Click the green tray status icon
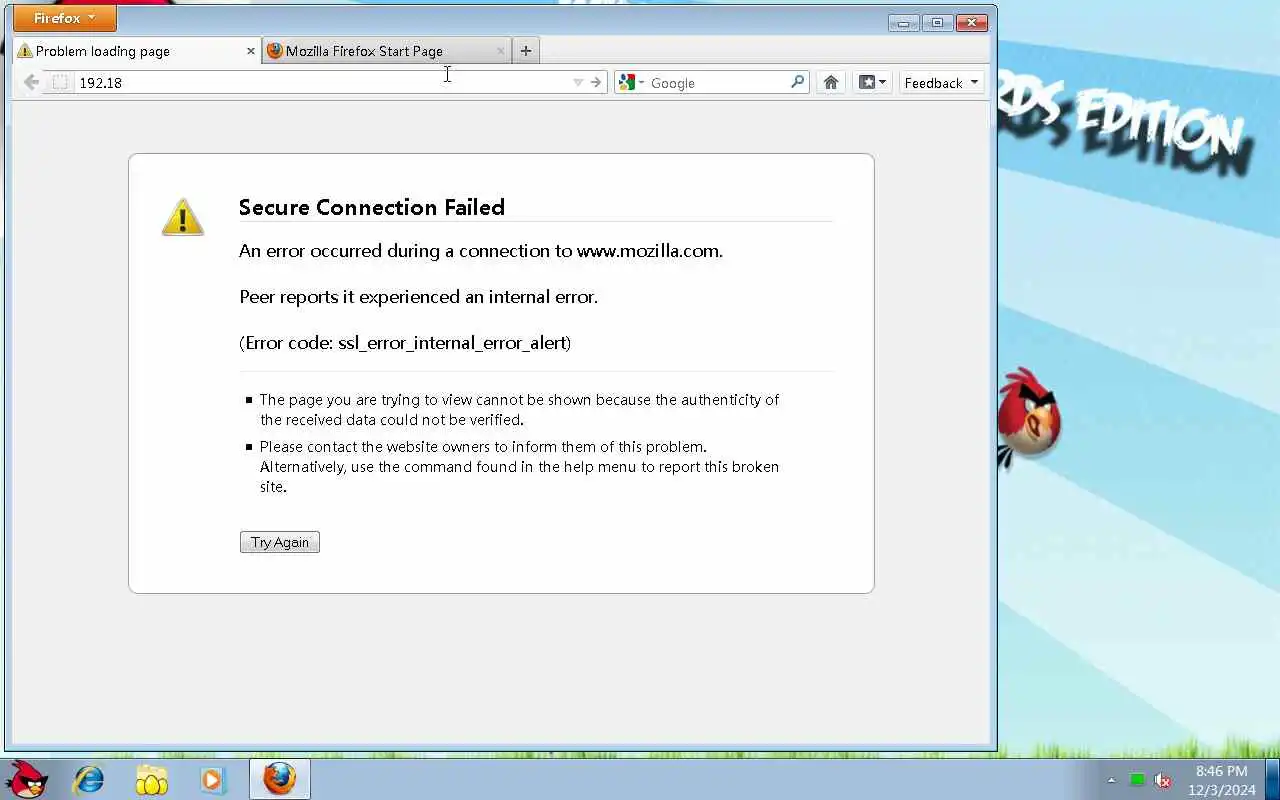Viewport: 1280px width, 800px height. pos(1137,780)
